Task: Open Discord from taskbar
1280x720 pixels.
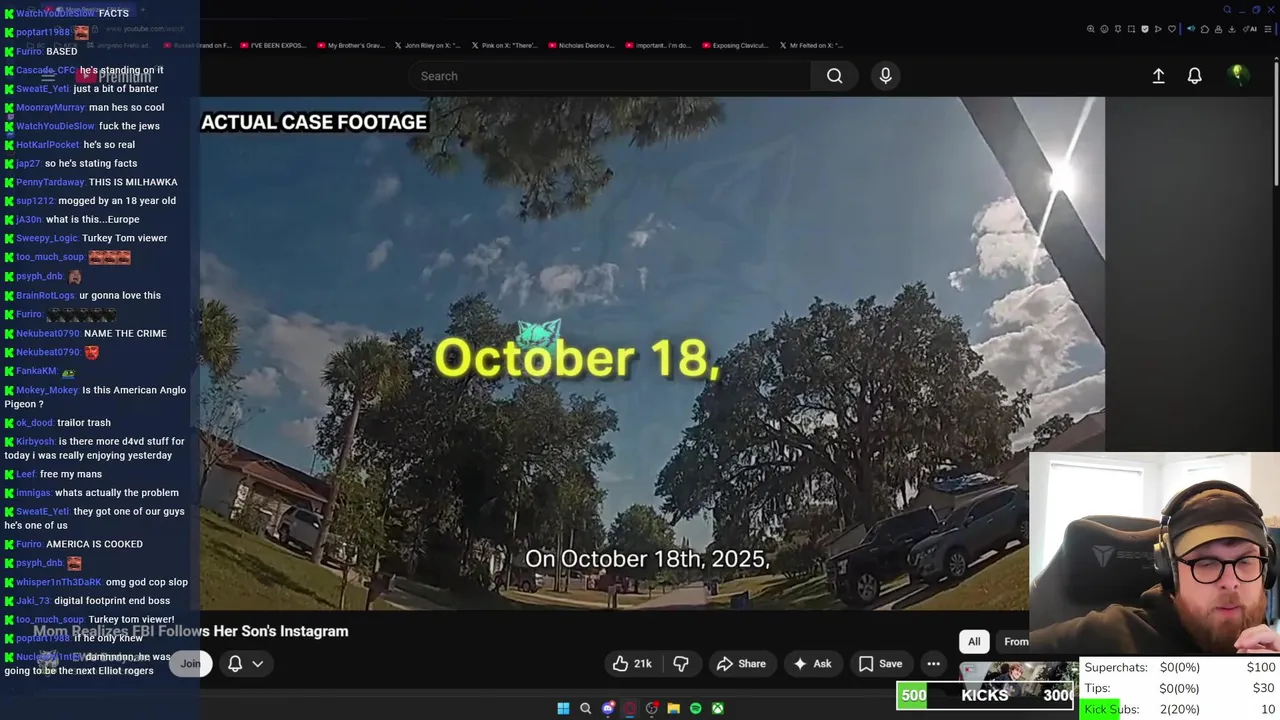Action: [x=608, y=708]
